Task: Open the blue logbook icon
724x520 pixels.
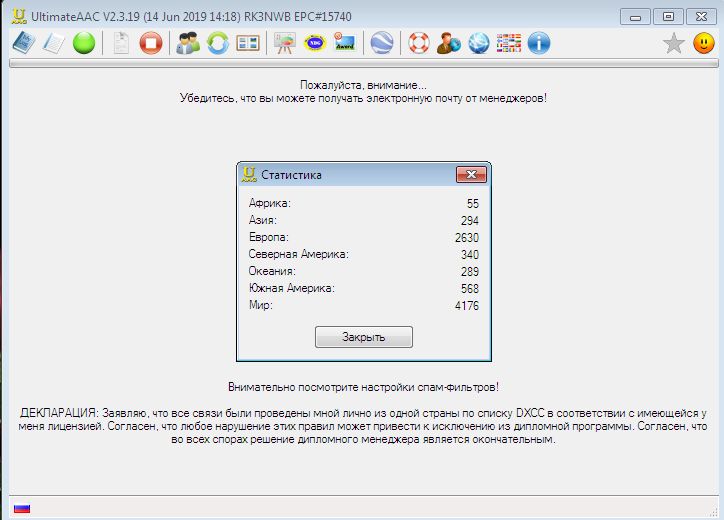Action: pos(24,43)
